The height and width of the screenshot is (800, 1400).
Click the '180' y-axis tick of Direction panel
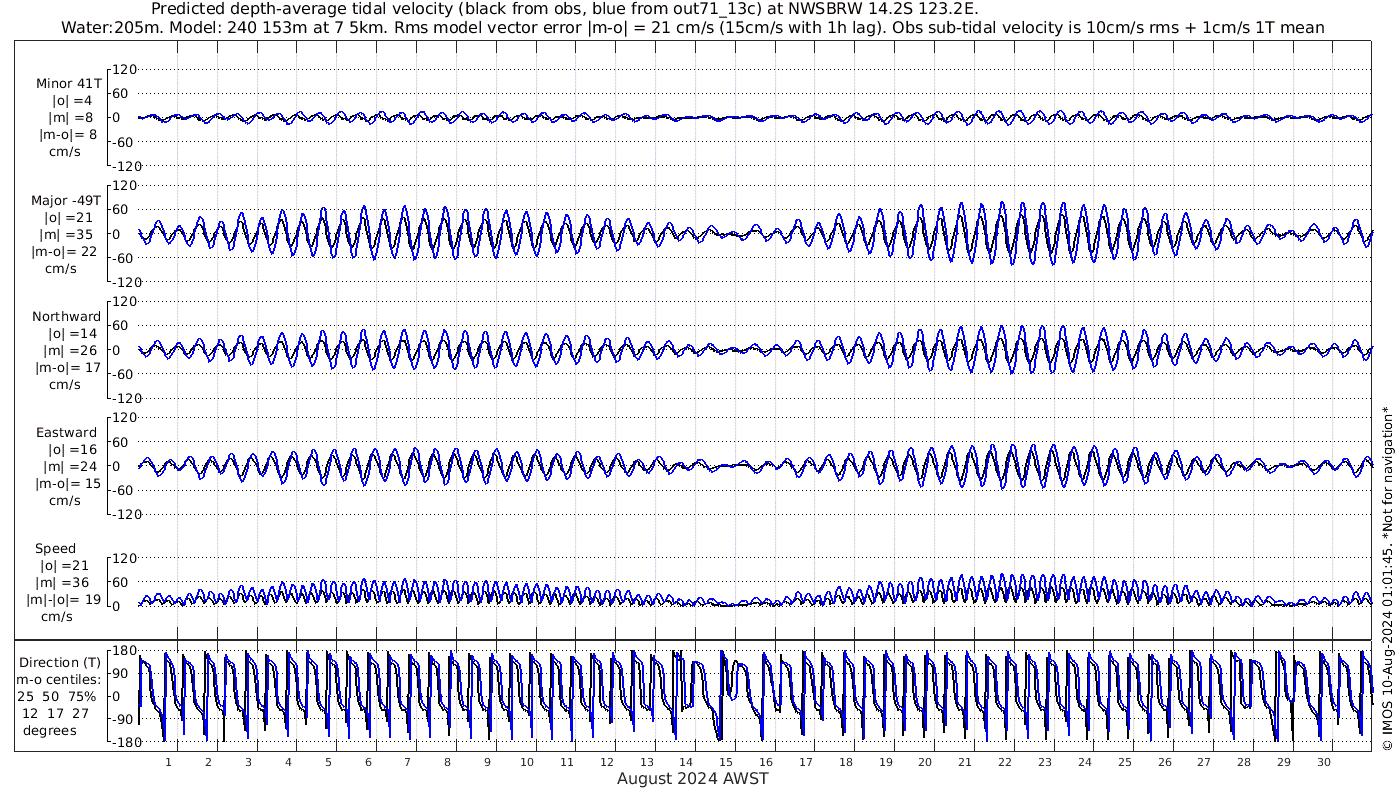tap(122, 651)
